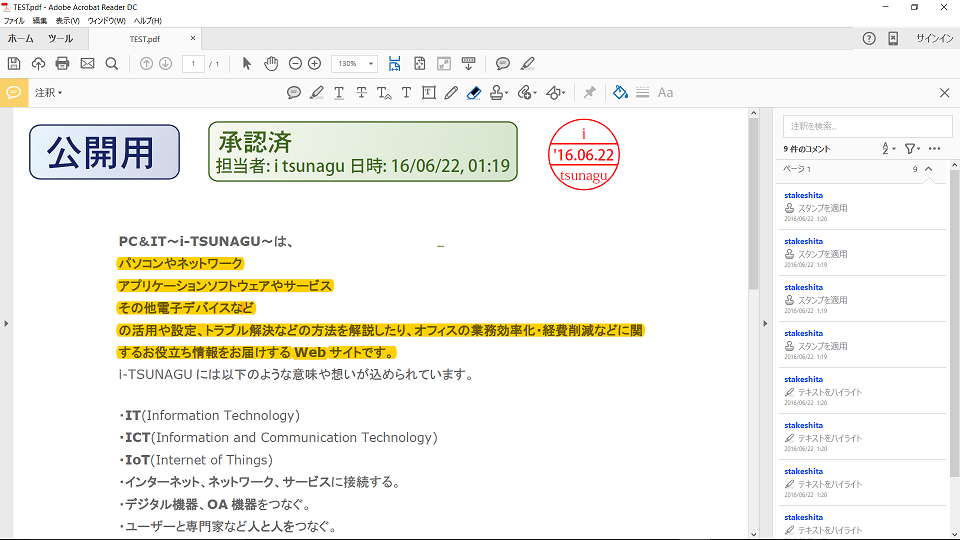Open text properties Aa button
The image size is (960, 540).
tap(666, 93)
